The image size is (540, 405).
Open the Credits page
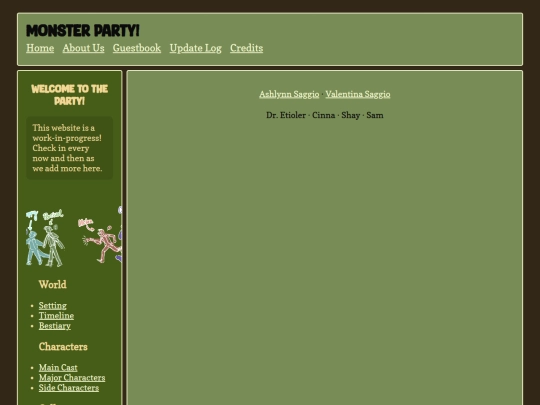246,48
